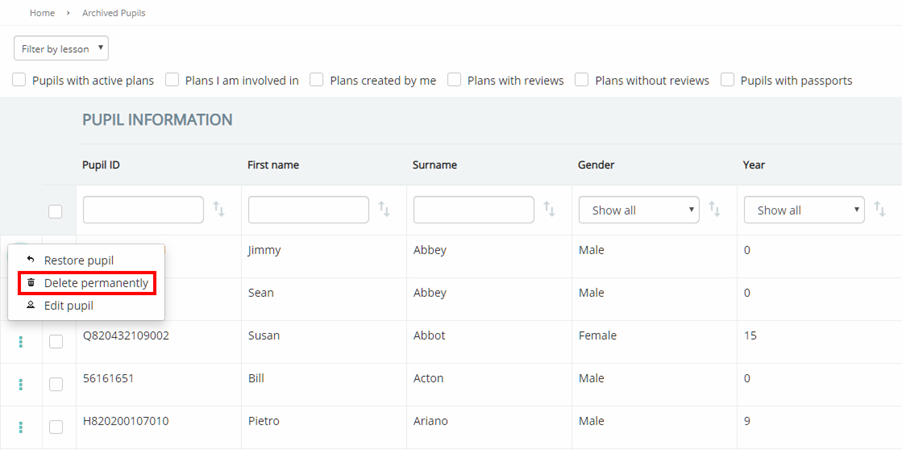Sort by Pupil ID column arrows

pos(219,209)
